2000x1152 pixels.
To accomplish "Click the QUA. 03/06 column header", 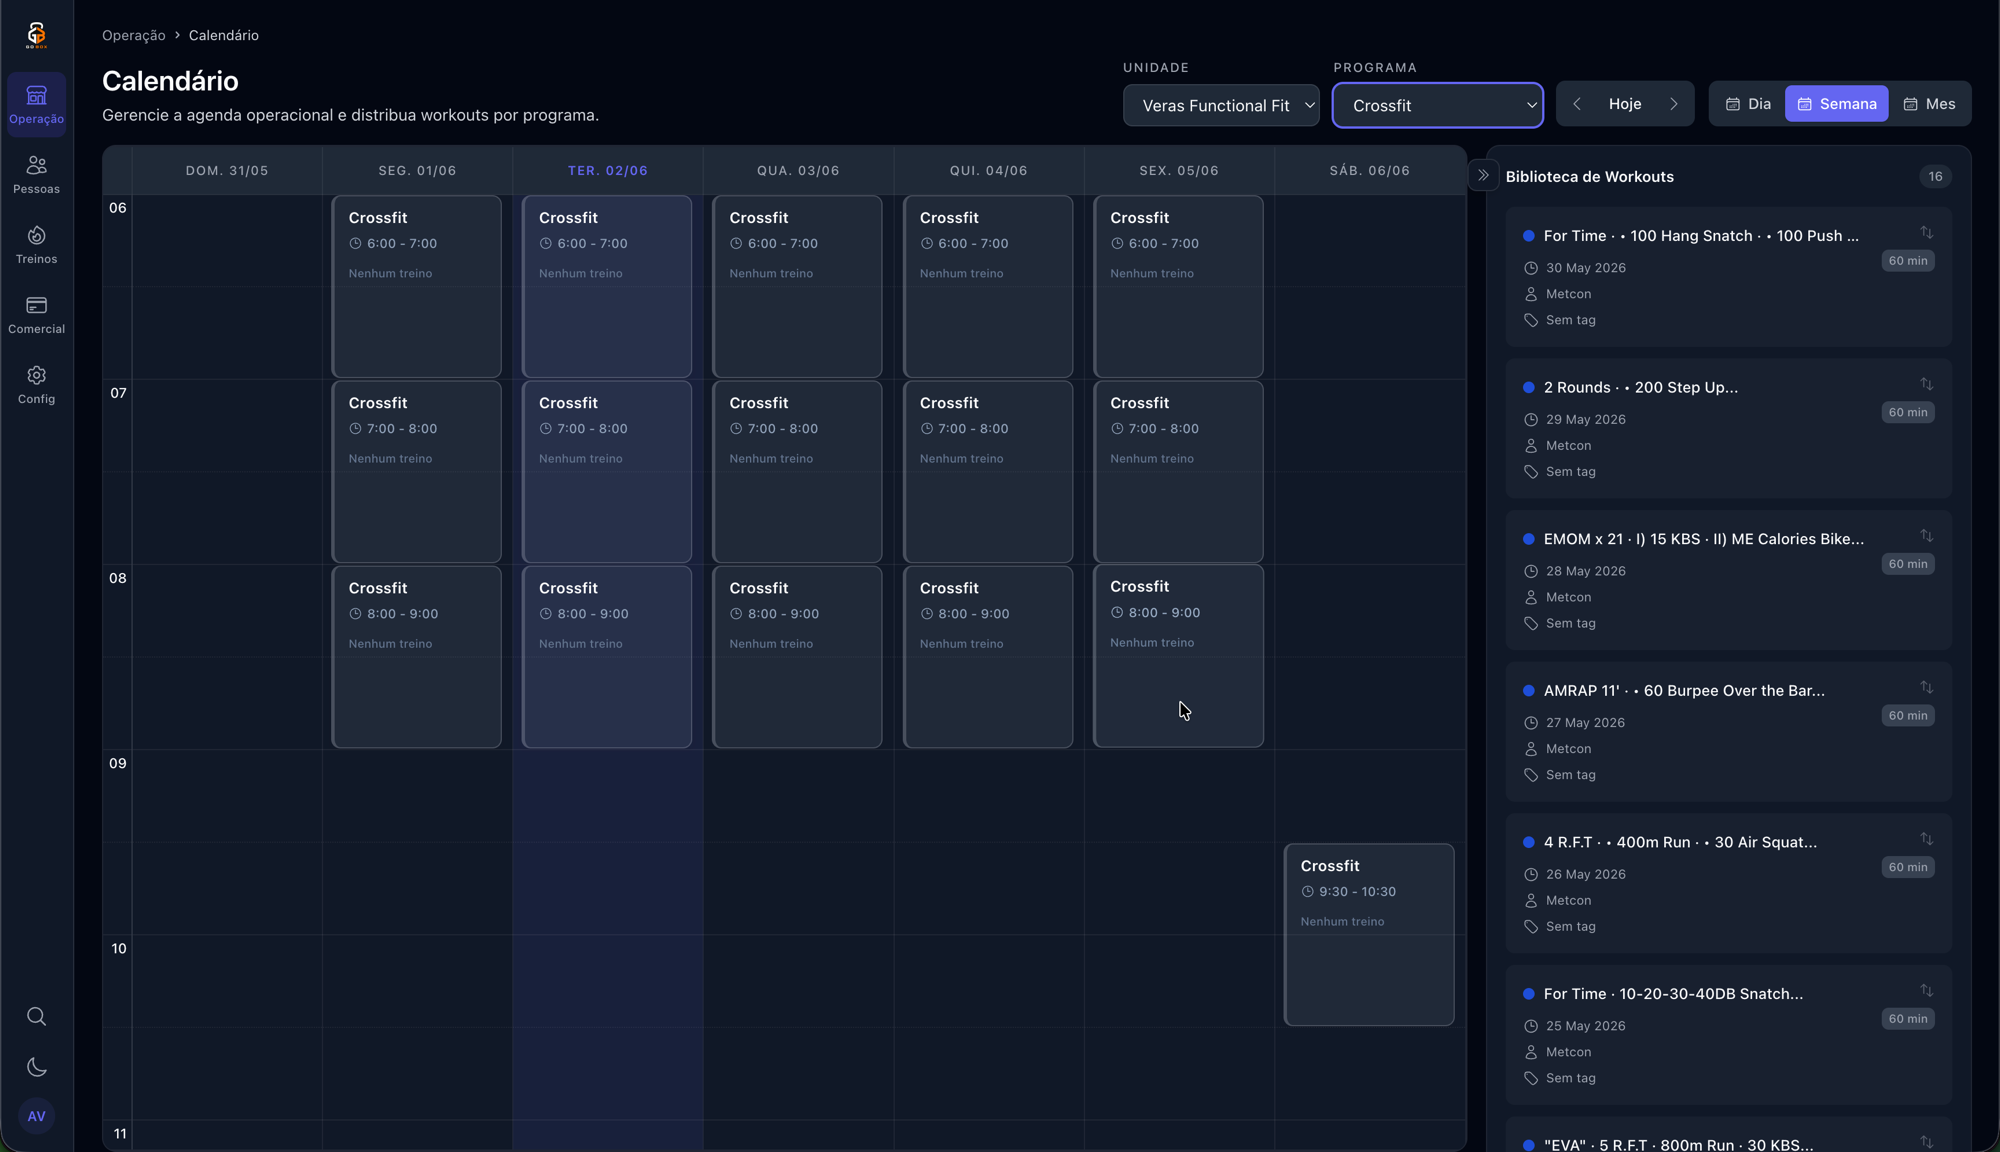I will (798, 171).
